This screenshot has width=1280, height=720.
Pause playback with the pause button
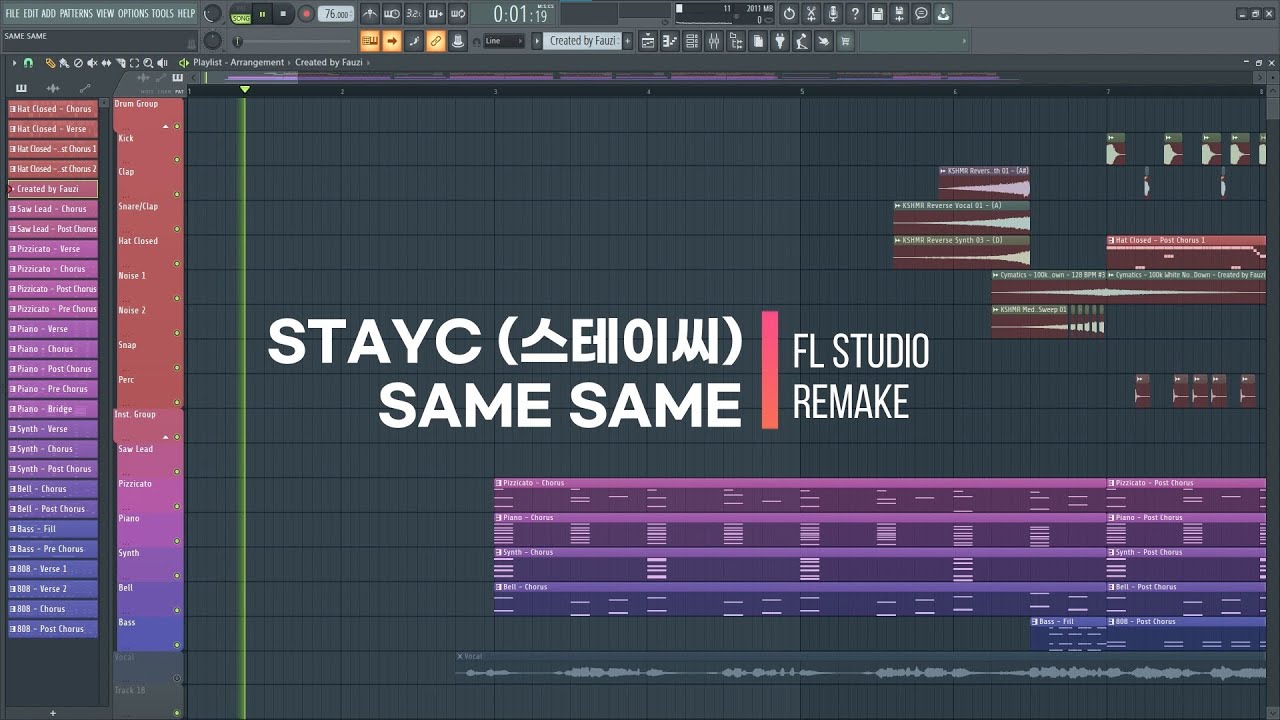262,14
